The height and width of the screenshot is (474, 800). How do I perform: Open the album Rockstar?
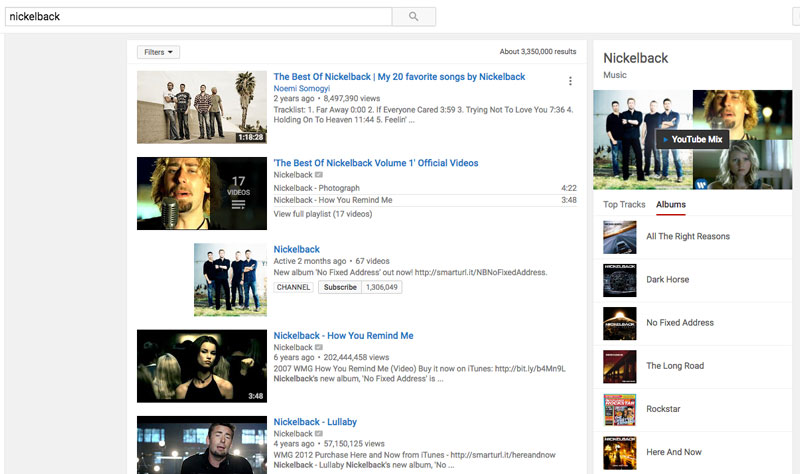pyautogui.click(x=663, y=409)
